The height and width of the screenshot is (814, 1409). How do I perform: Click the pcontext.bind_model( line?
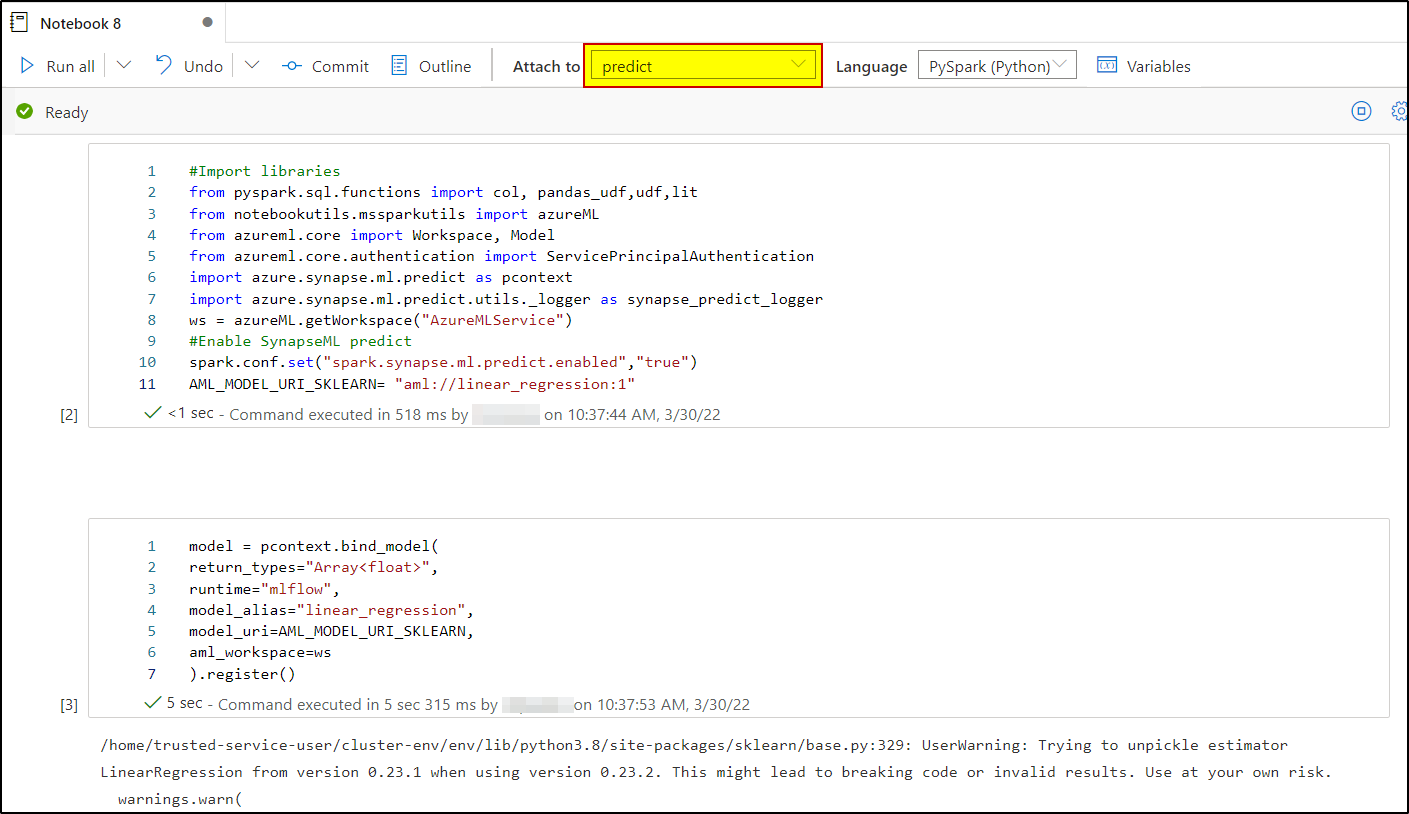coord(313,546)
